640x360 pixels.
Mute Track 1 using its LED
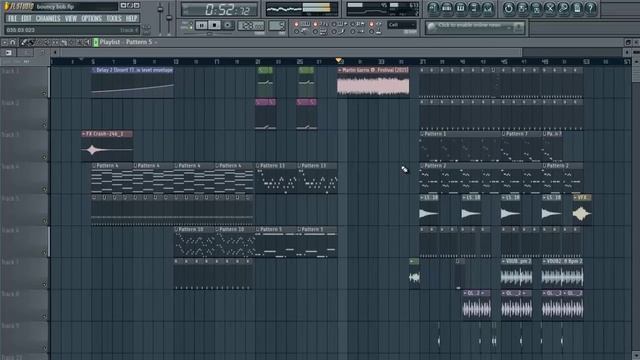pos(44,93)
